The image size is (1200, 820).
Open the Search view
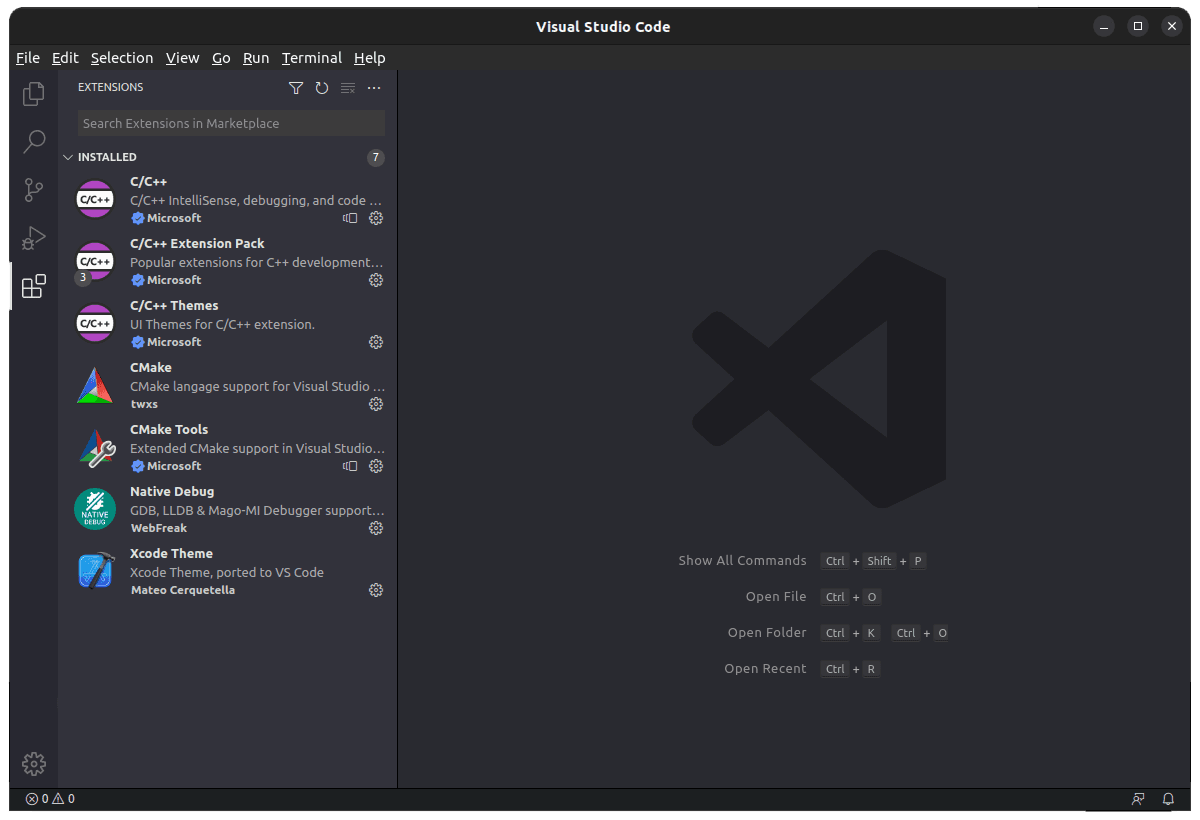tap(33, 141)
